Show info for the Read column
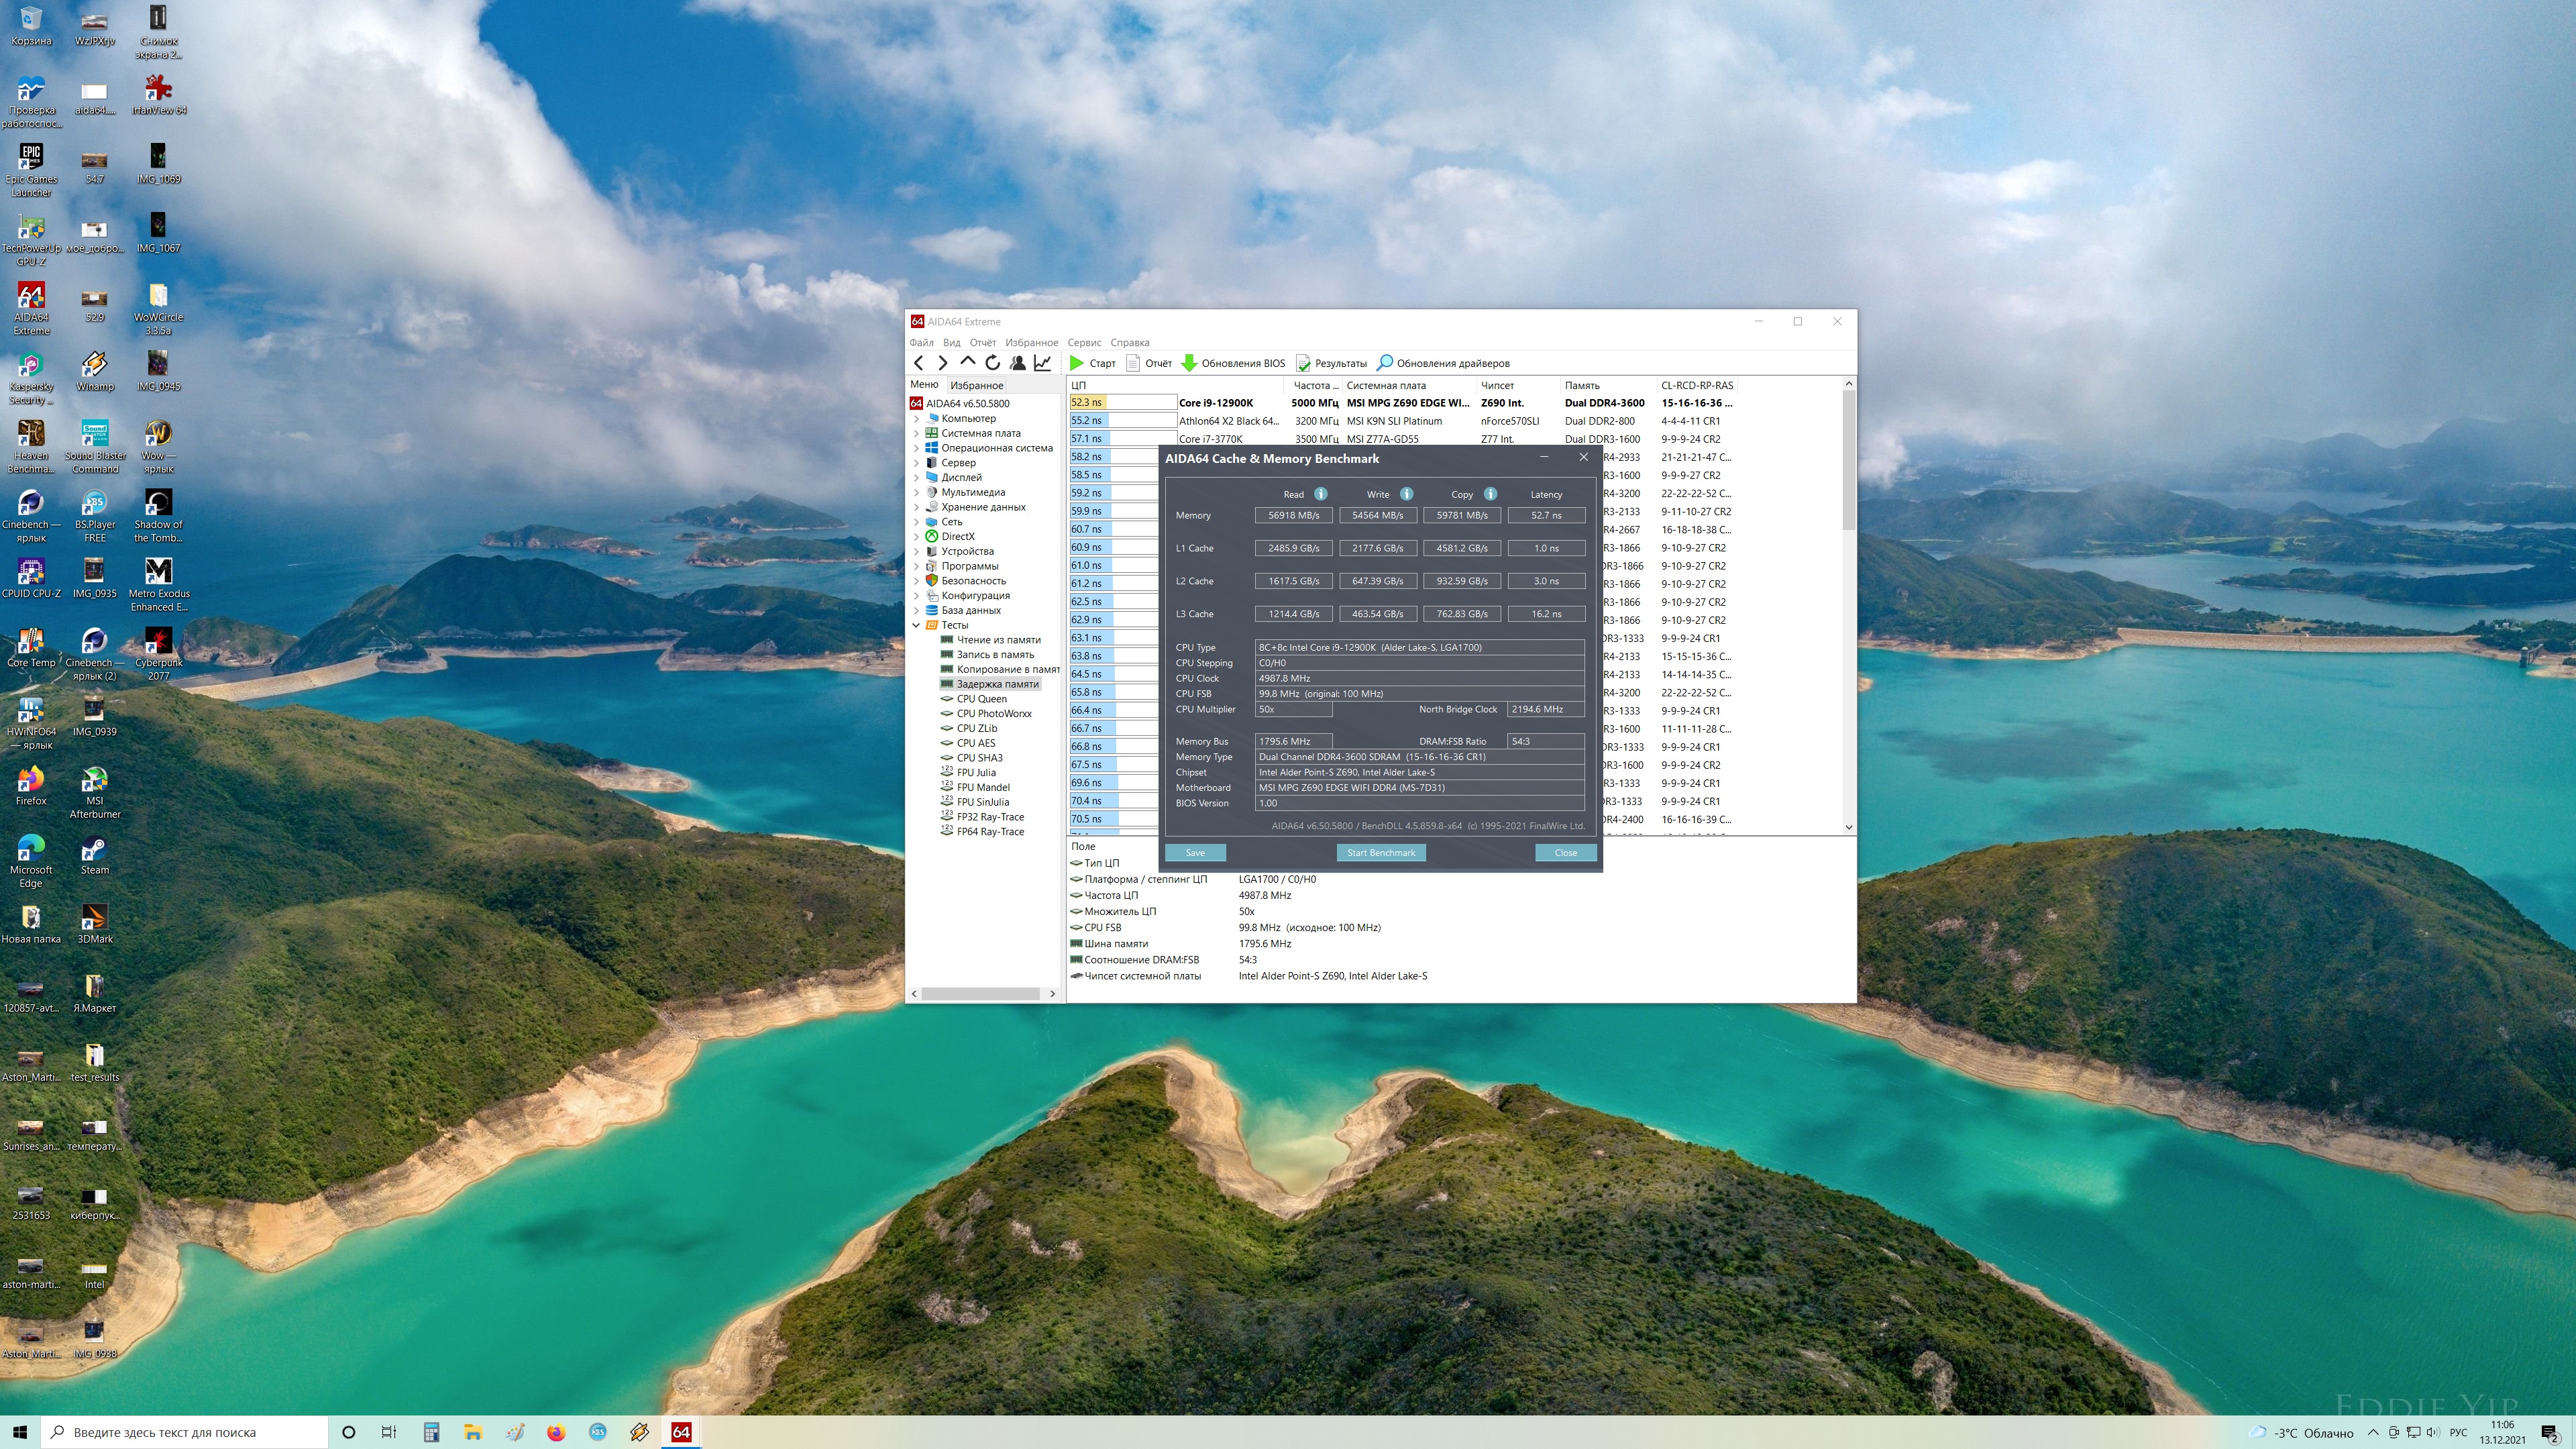Image resolution: width=2576 pixels, height=1449 pixels. point(1320,494)
